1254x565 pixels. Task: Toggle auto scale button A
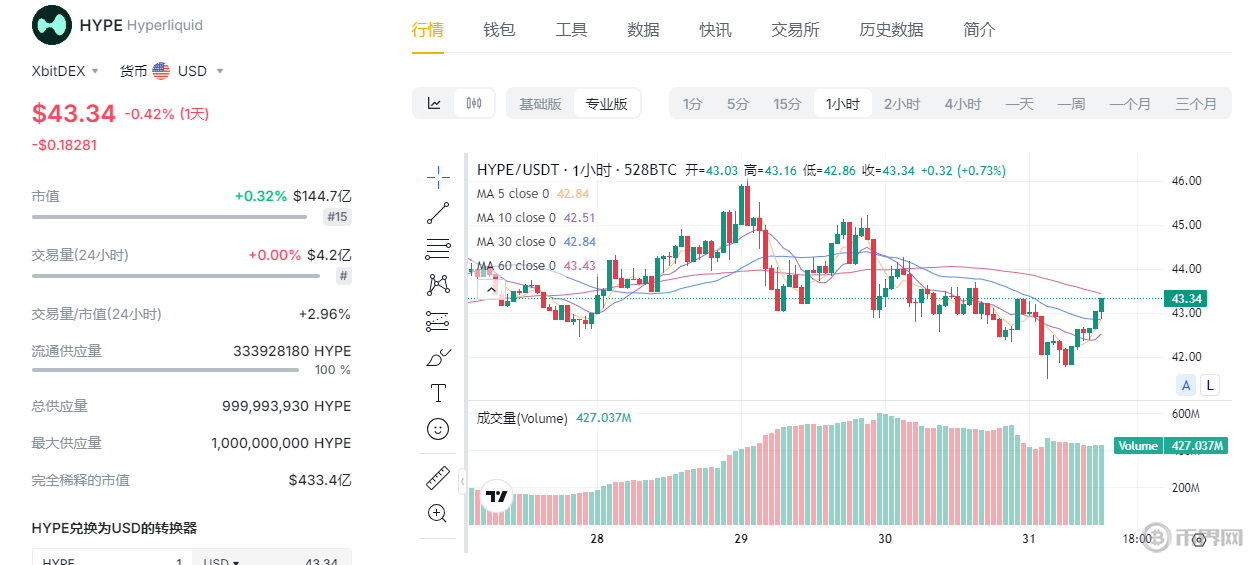(x=1187, y=385)
